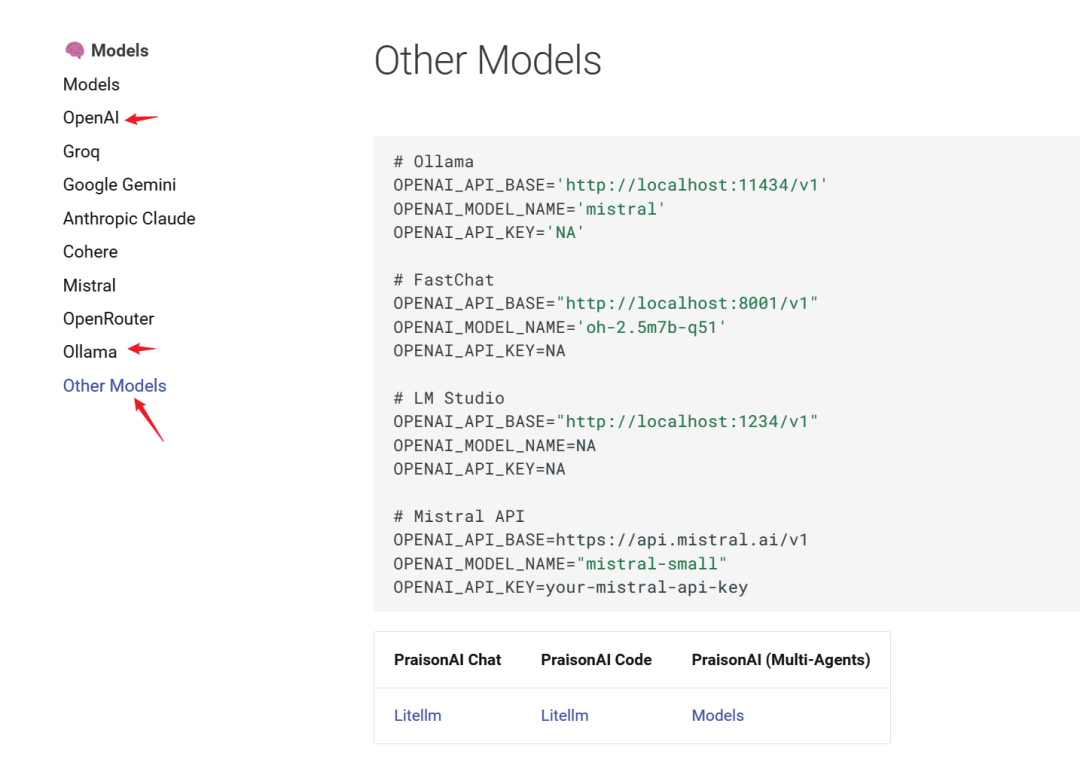Go to the OpenAI sidebar page
The image size is (1080, 757).
pos(91,118)
